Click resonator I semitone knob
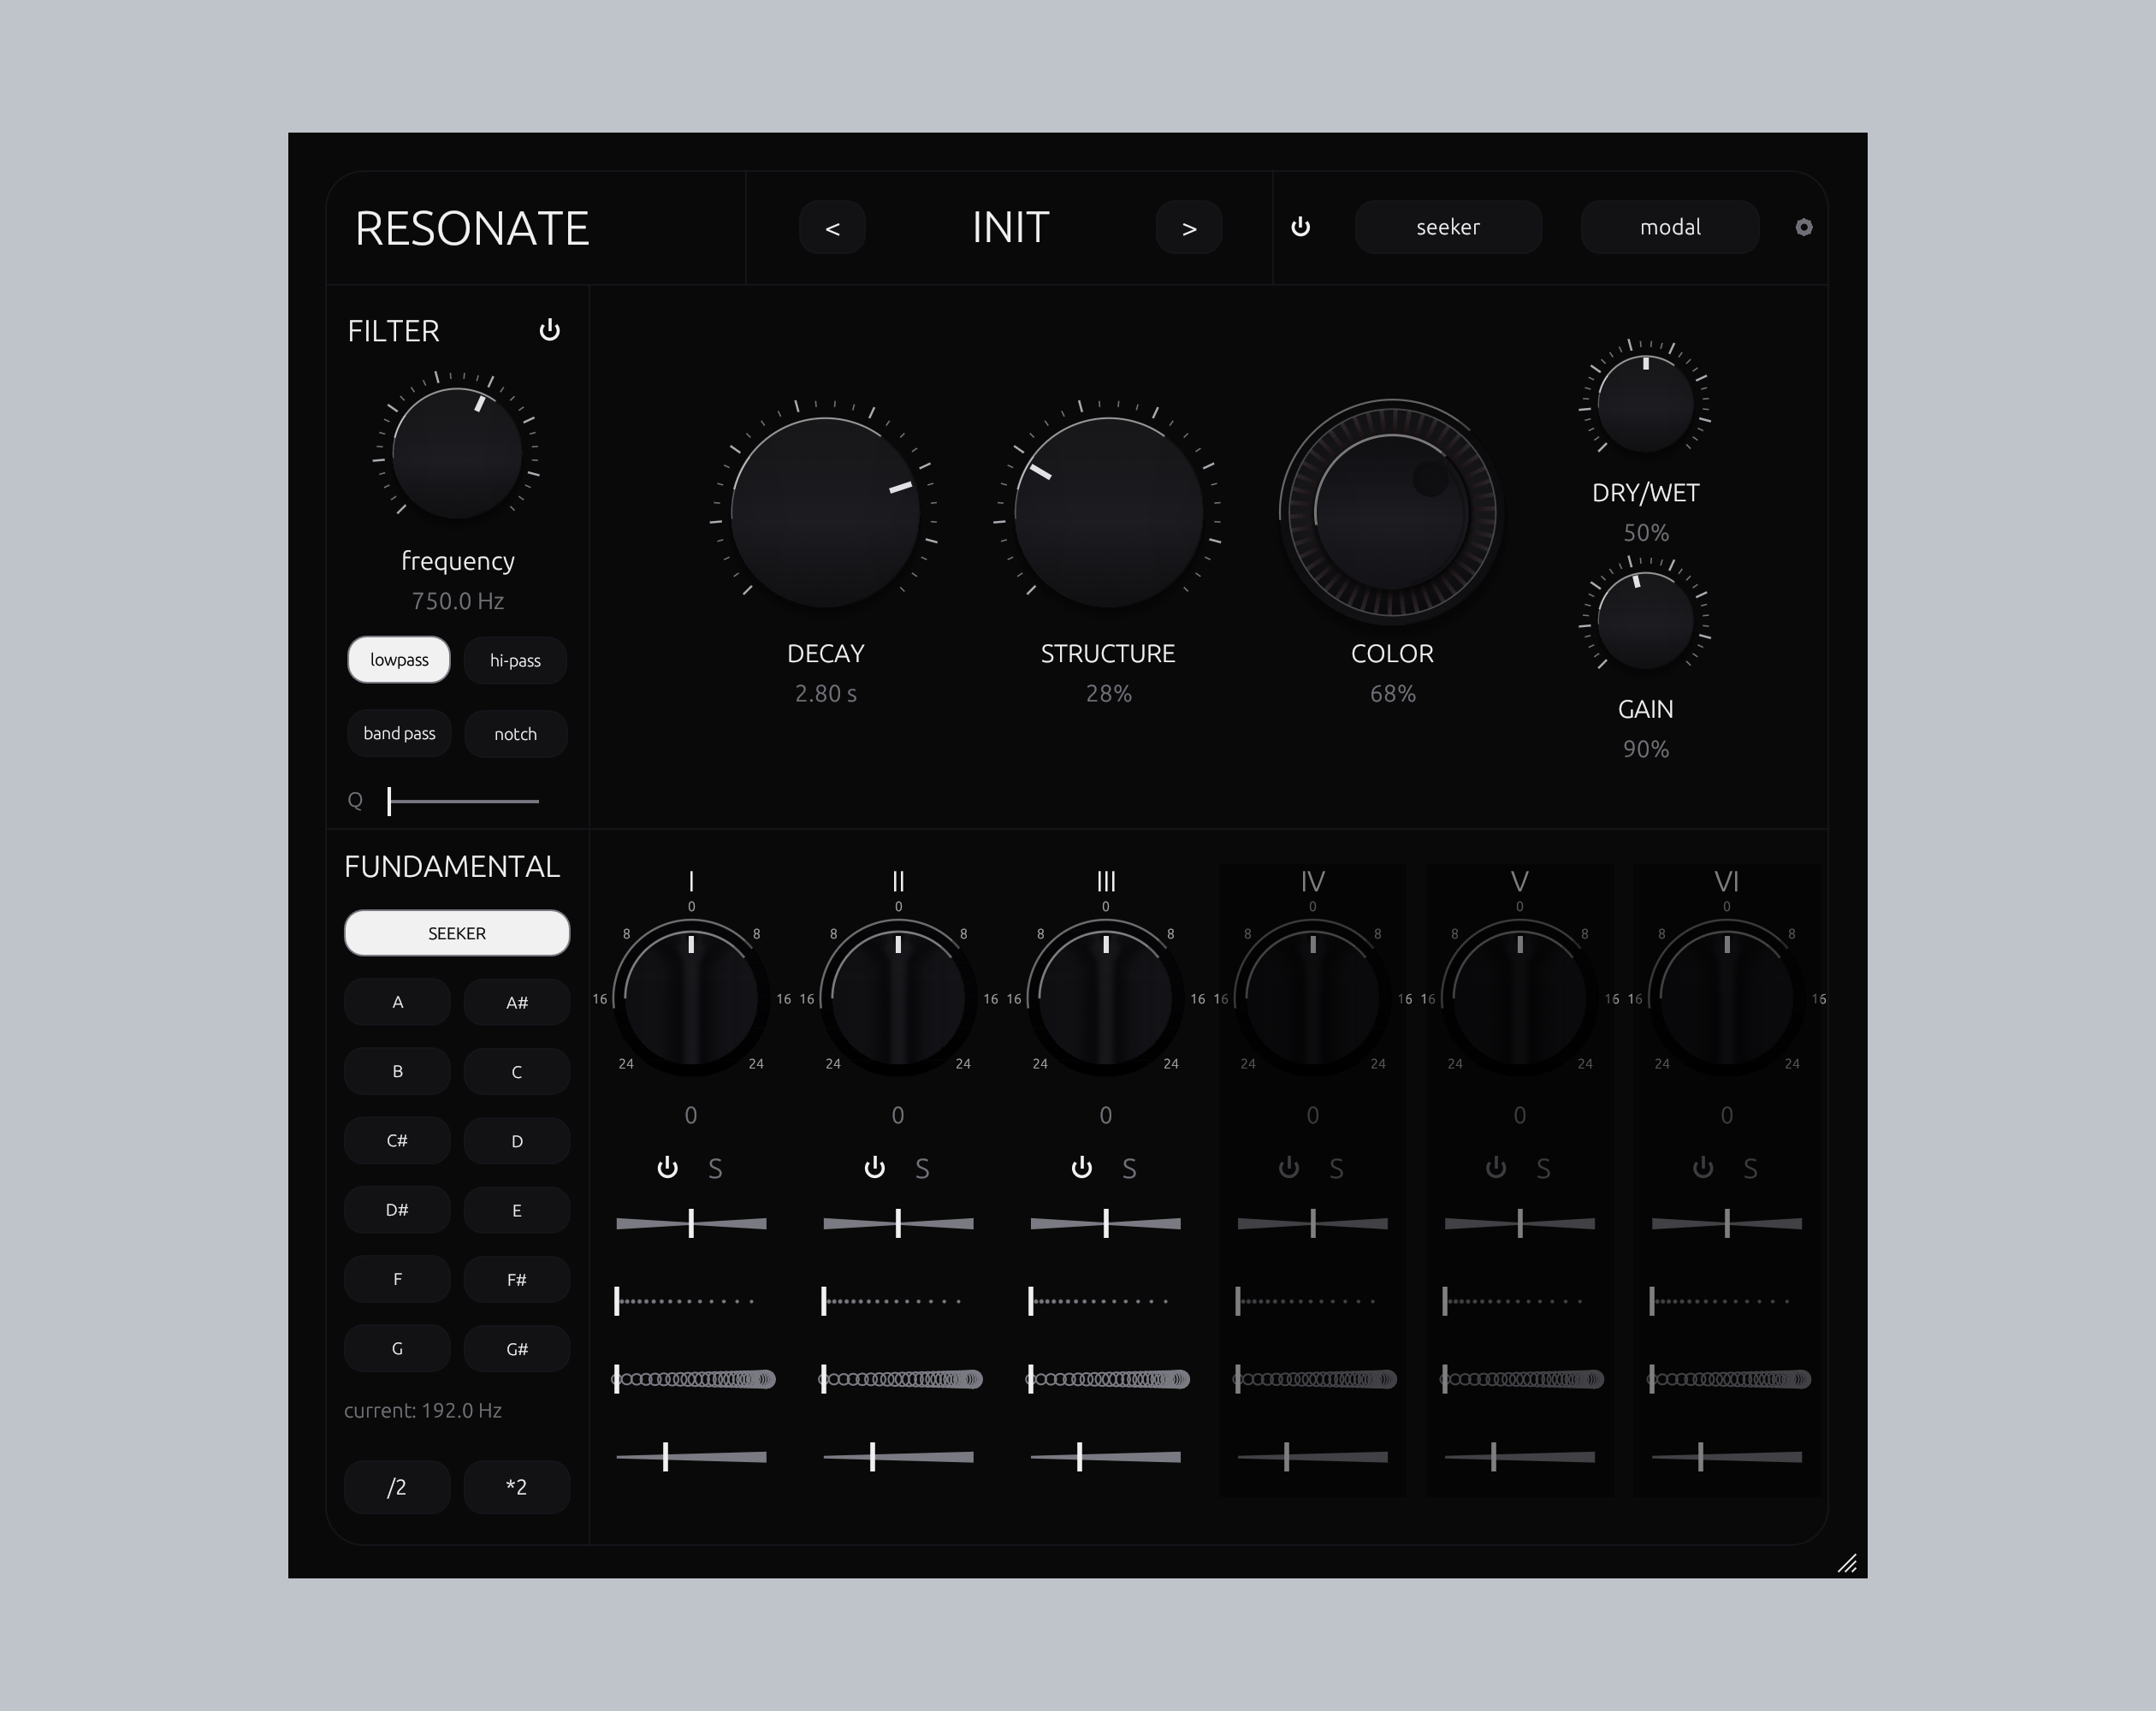The image size is (2156, 1711). (x=691, y=998)
